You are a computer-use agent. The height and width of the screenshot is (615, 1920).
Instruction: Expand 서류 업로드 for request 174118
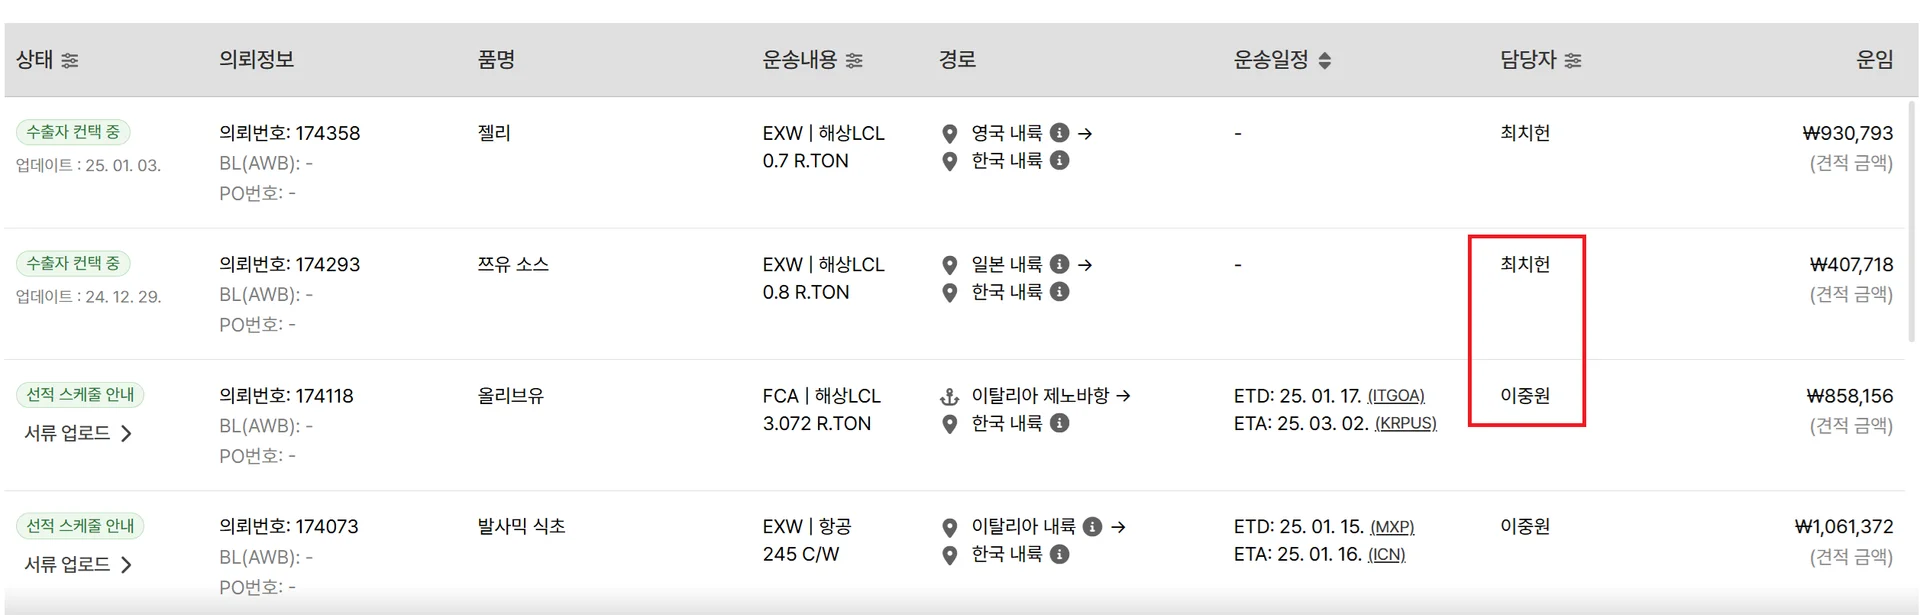[x=79, y=433]
